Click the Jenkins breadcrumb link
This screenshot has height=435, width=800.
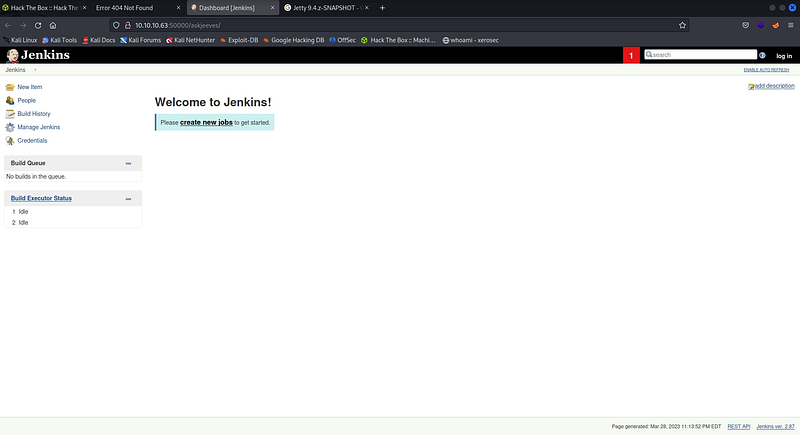click(15, 70)
